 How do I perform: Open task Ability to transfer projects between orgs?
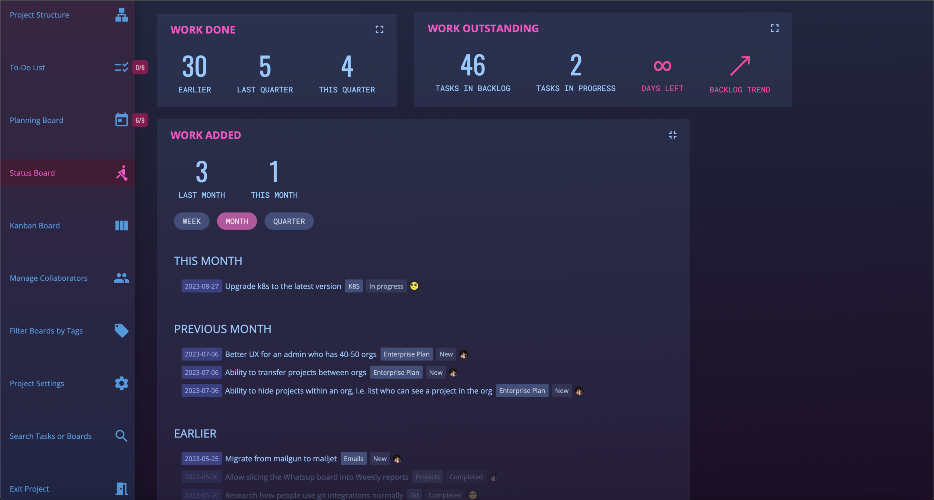pyautogui.click(x=295, y=372)
